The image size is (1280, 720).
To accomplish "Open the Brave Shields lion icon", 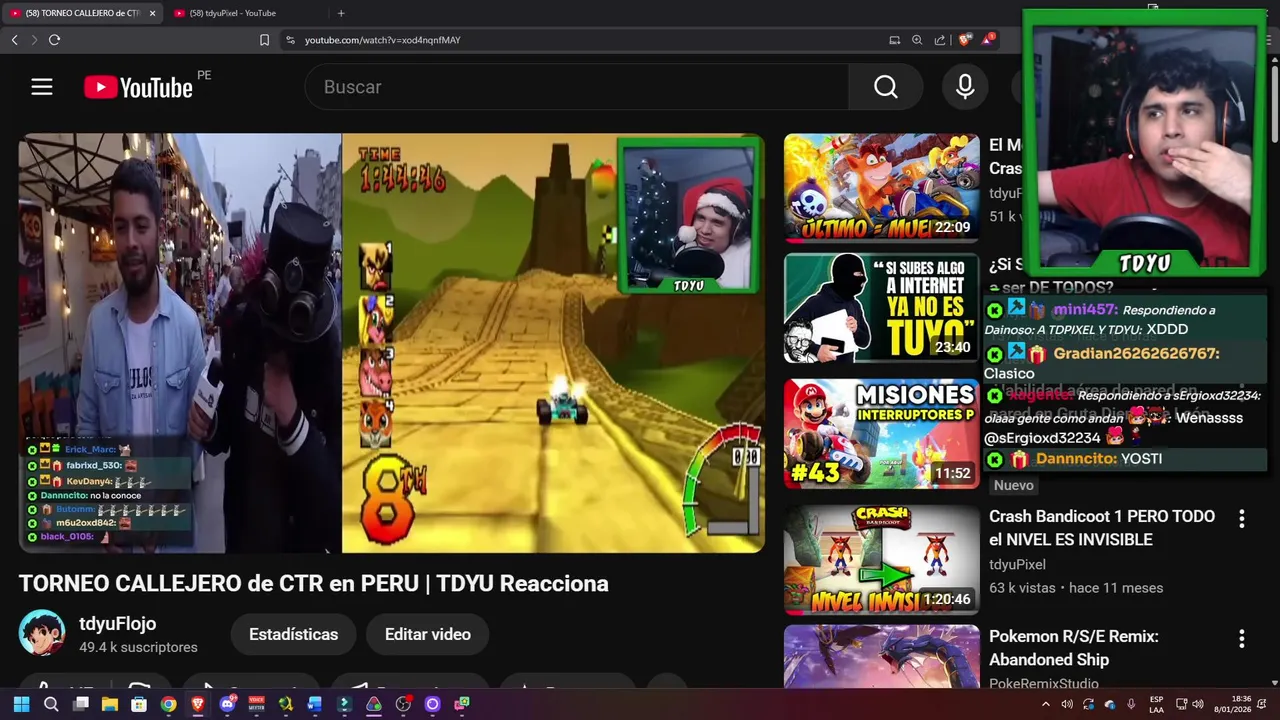I will (x=964, y=40).
